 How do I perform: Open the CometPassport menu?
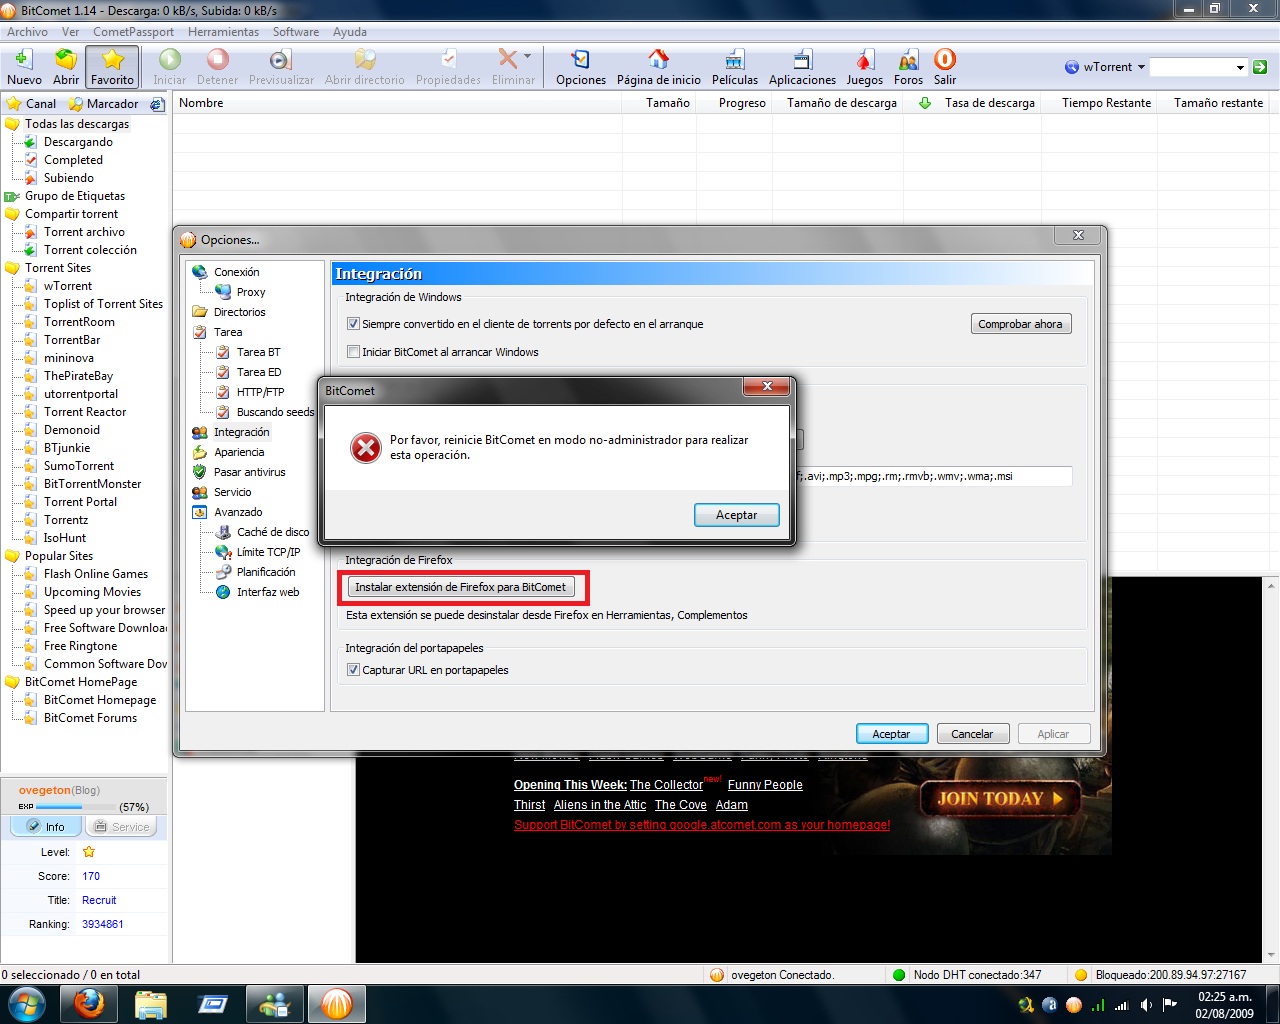pos(133,32)
